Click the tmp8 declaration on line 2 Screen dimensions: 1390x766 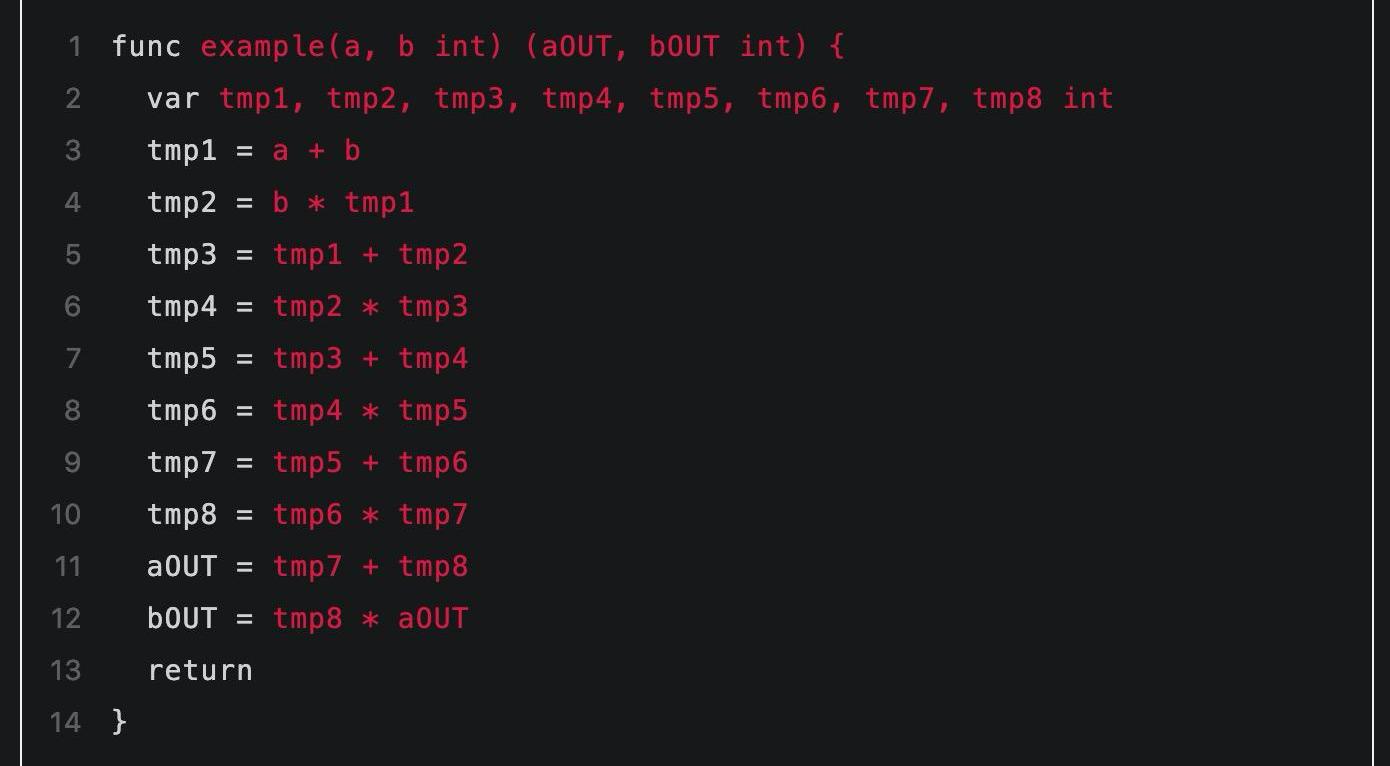[x=1007, y=99]
